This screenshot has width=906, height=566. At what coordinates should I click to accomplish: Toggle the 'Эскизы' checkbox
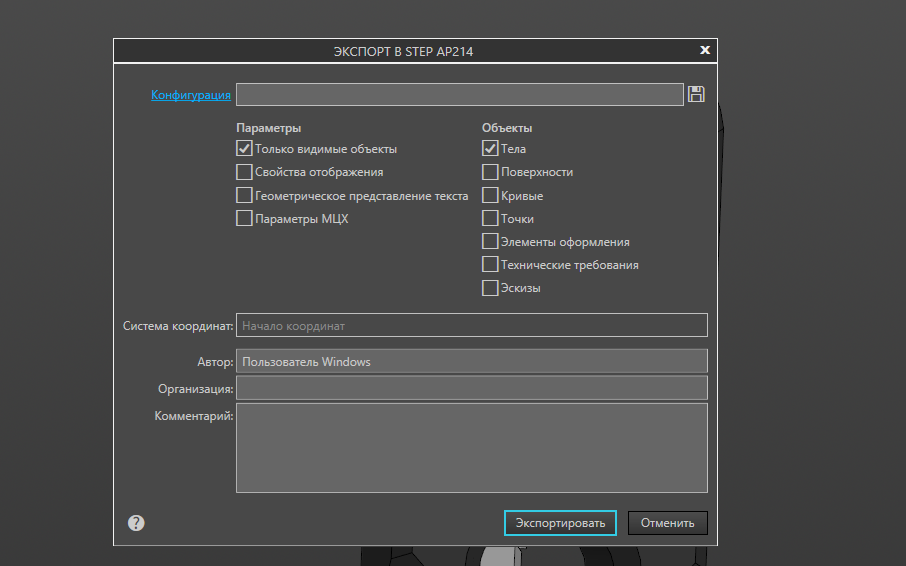[x=490, y=289]
